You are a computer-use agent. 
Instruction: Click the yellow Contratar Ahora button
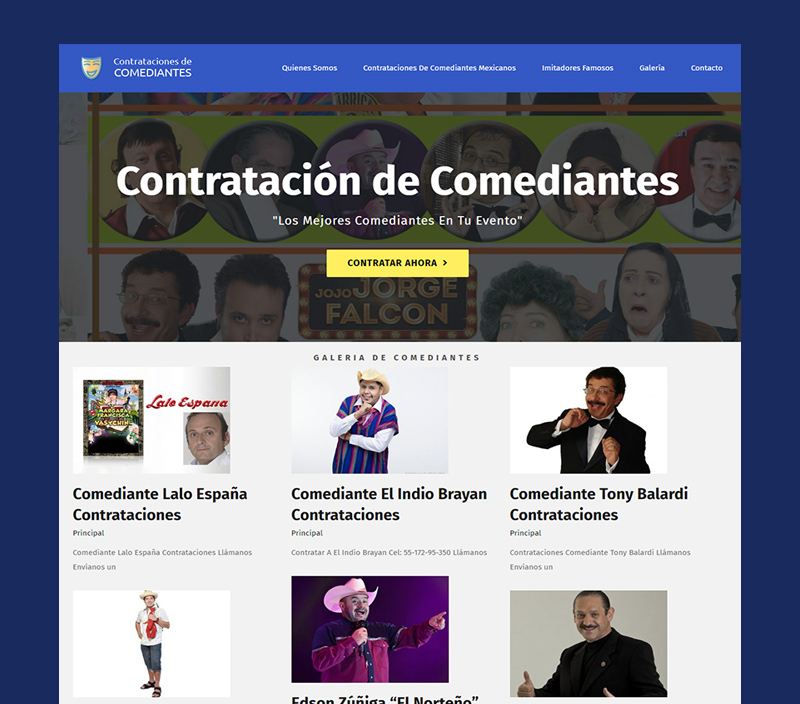(x=397, y=263)
